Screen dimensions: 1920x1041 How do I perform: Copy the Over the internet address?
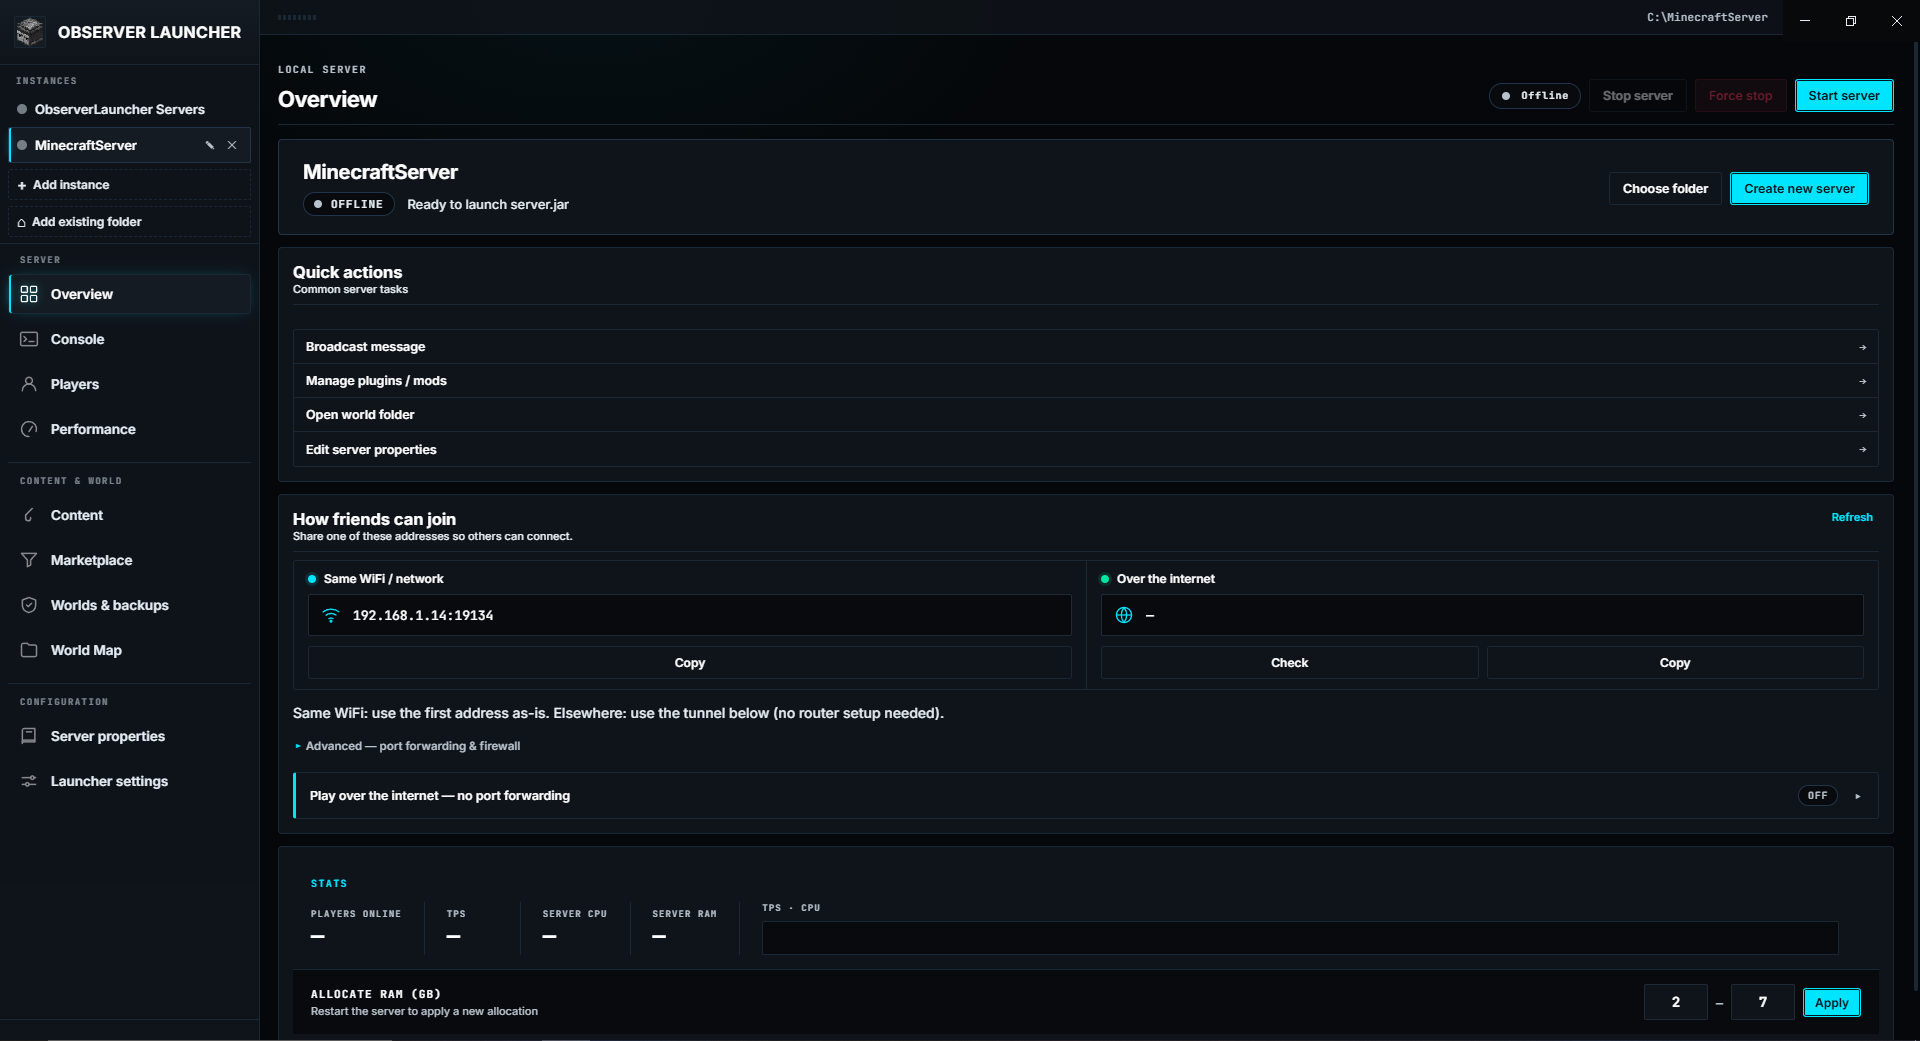[x=1674, y=663]
